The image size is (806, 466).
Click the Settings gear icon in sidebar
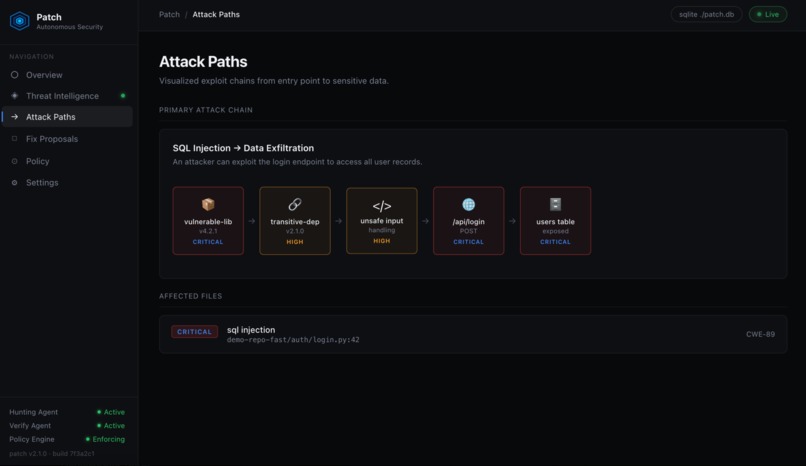14,182
